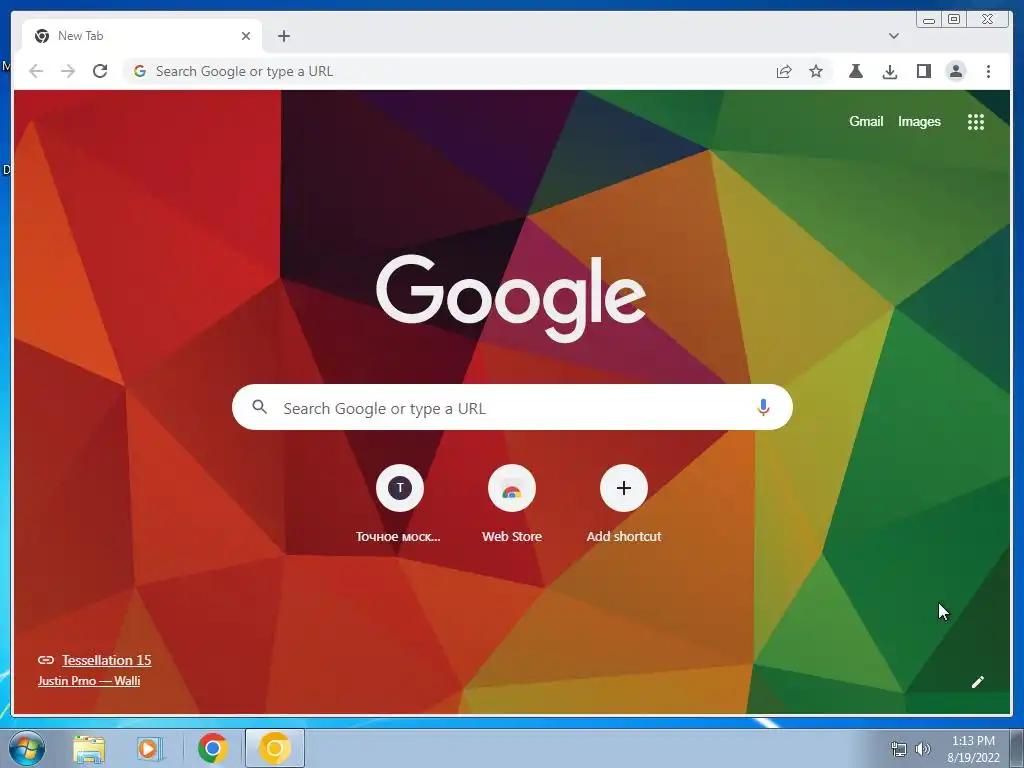Open the share this page icon
Image resolution: width=1024 pixels, height=768 pixels.
pyautogui.click(x=784, y=71)
